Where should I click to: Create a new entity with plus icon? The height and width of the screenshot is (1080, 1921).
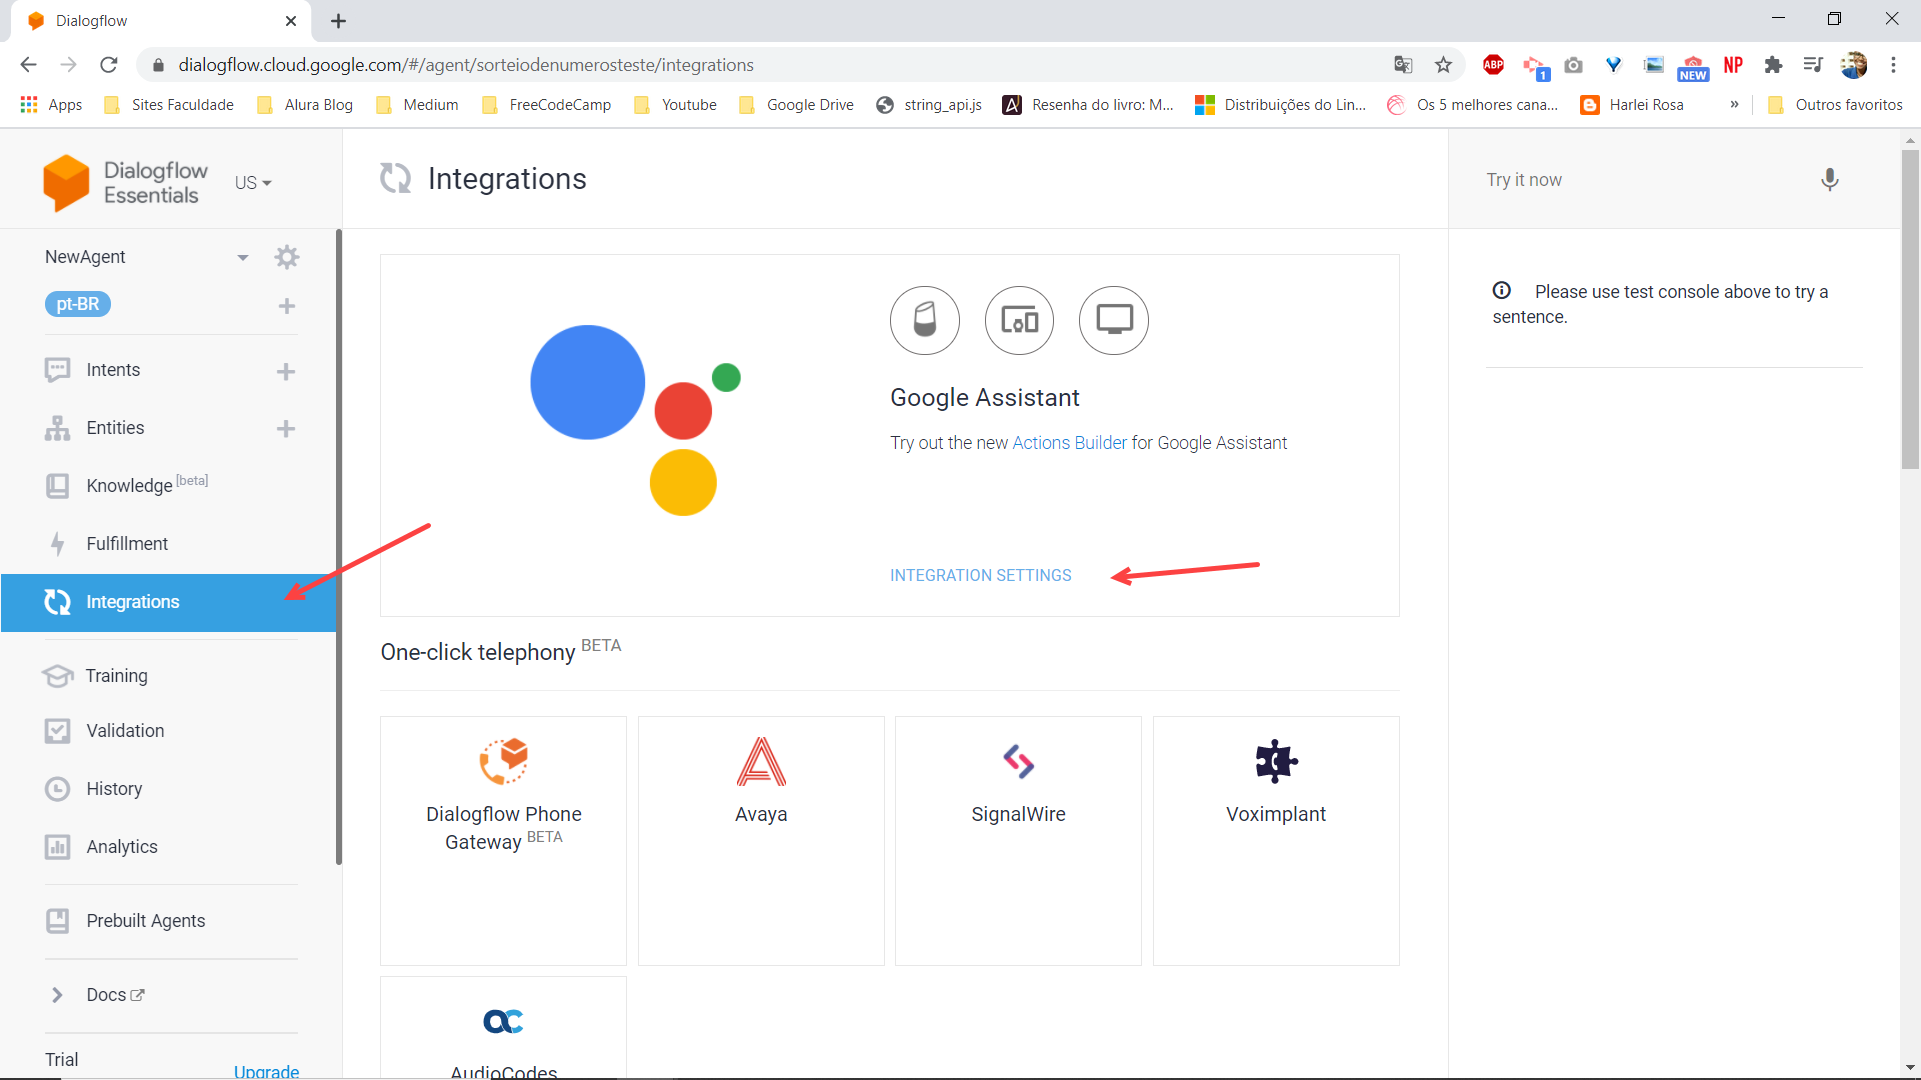pyautogui.click(x=286, y=429)
